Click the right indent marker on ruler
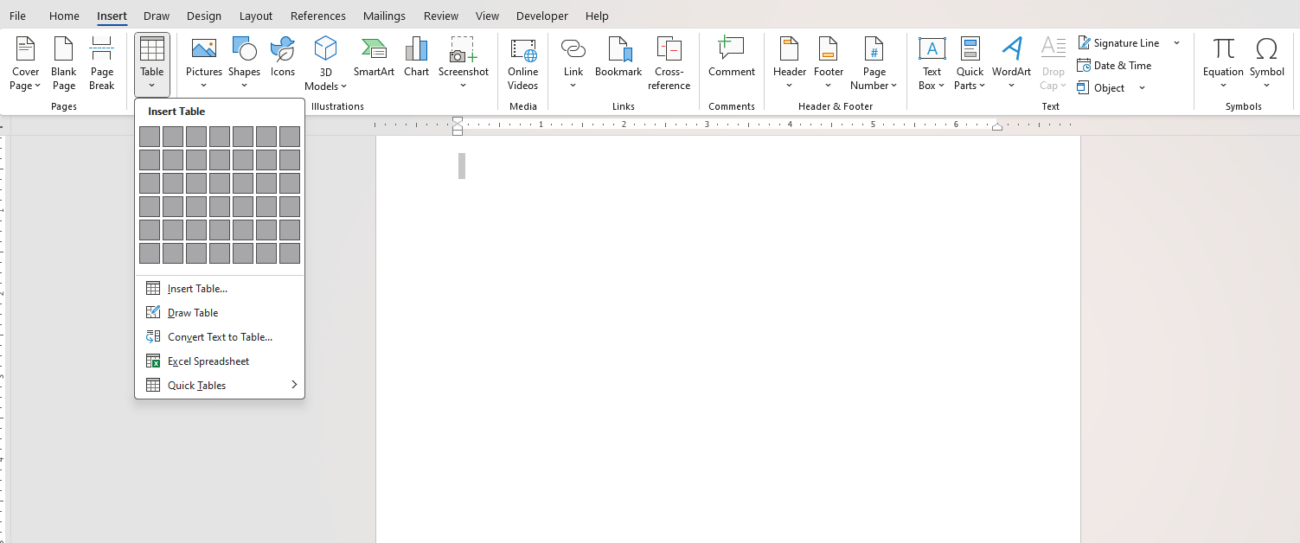 coord(997,127)
